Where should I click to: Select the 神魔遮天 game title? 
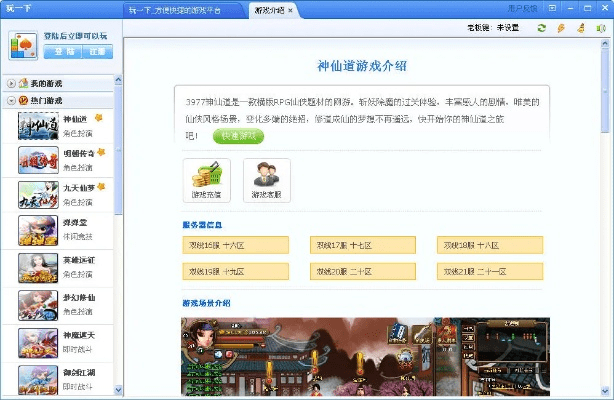tap(79, 335)
